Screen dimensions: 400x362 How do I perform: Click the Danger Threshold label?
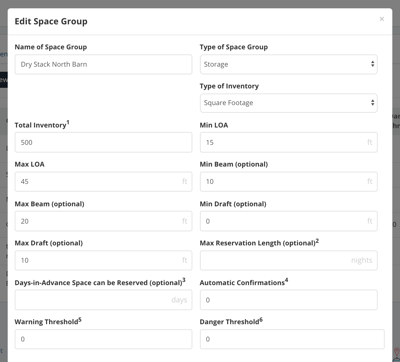point(231,321)
